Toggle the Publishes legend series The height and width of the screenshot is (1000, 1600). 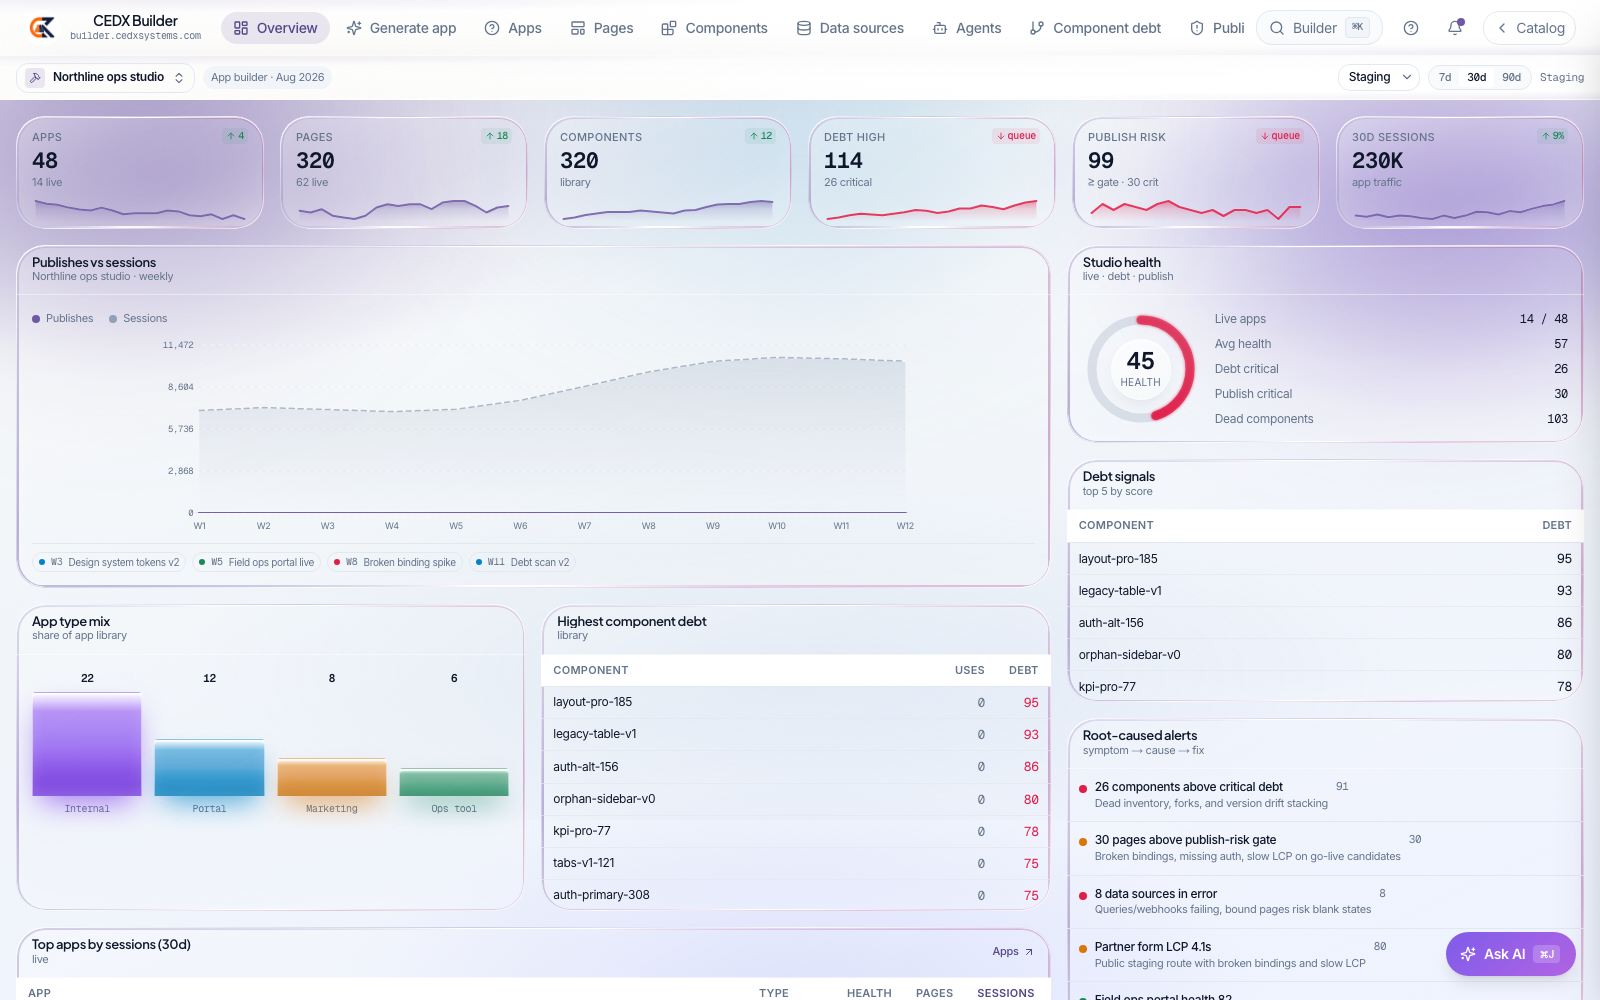(63, 318)
